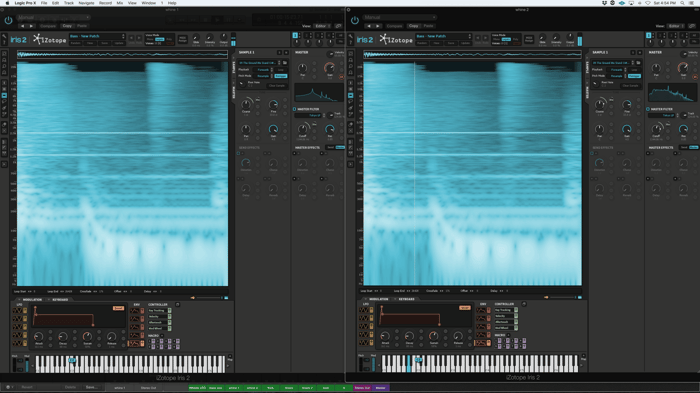
Task: Select the highlighted rectangle selection tool in whine 1
Action: tap(4, 96)
